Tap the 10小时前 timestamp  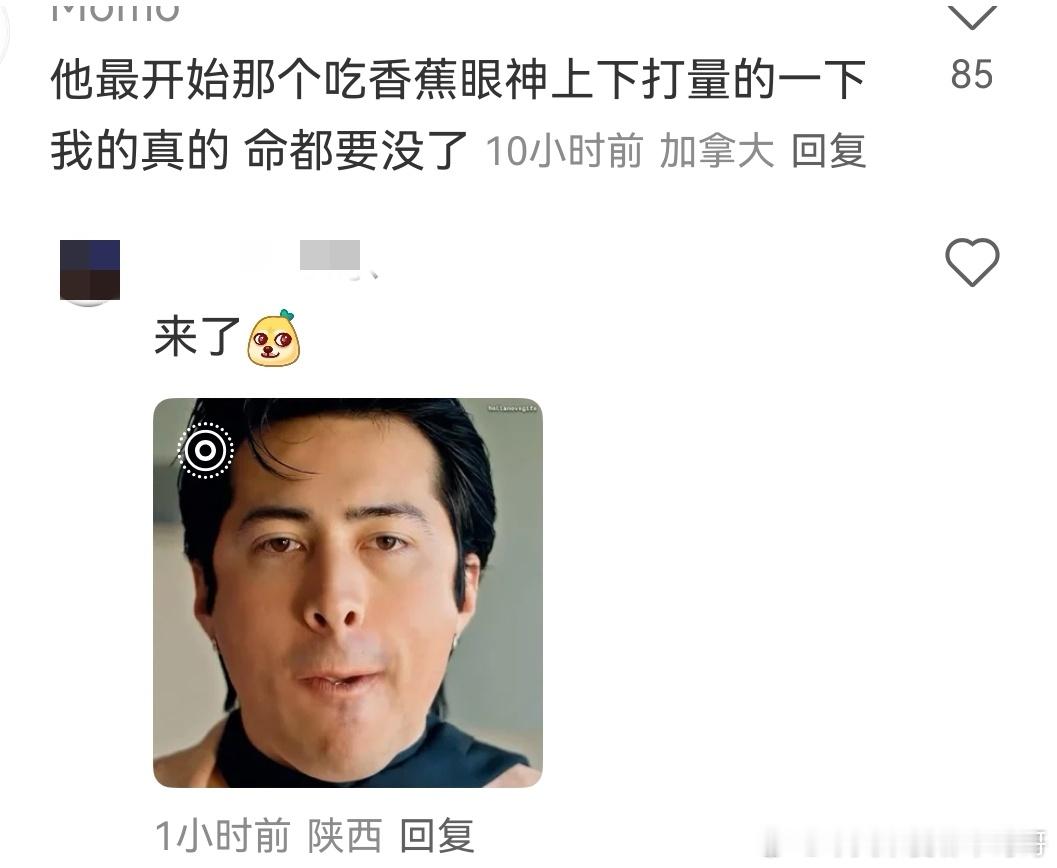click(564, 150)
